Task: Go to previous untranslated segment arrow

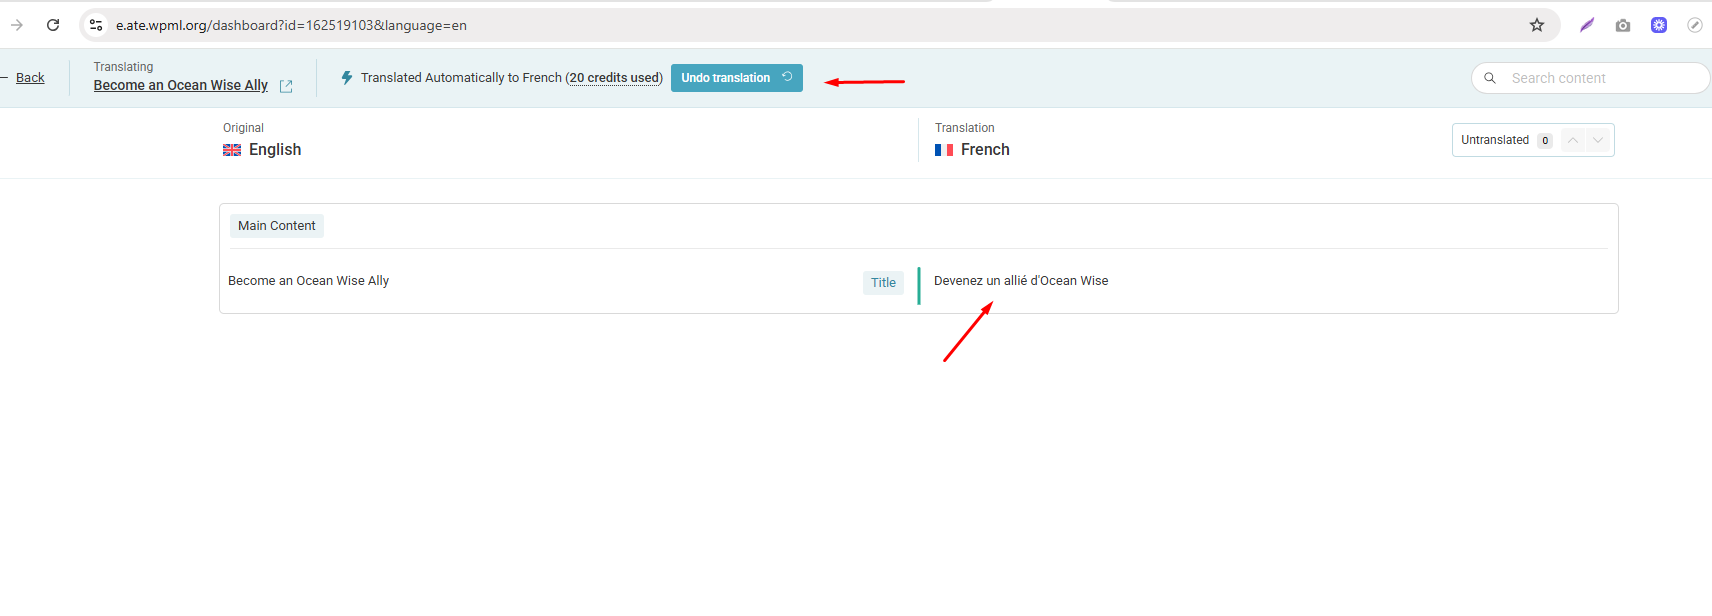Action: coord(1573,140)
